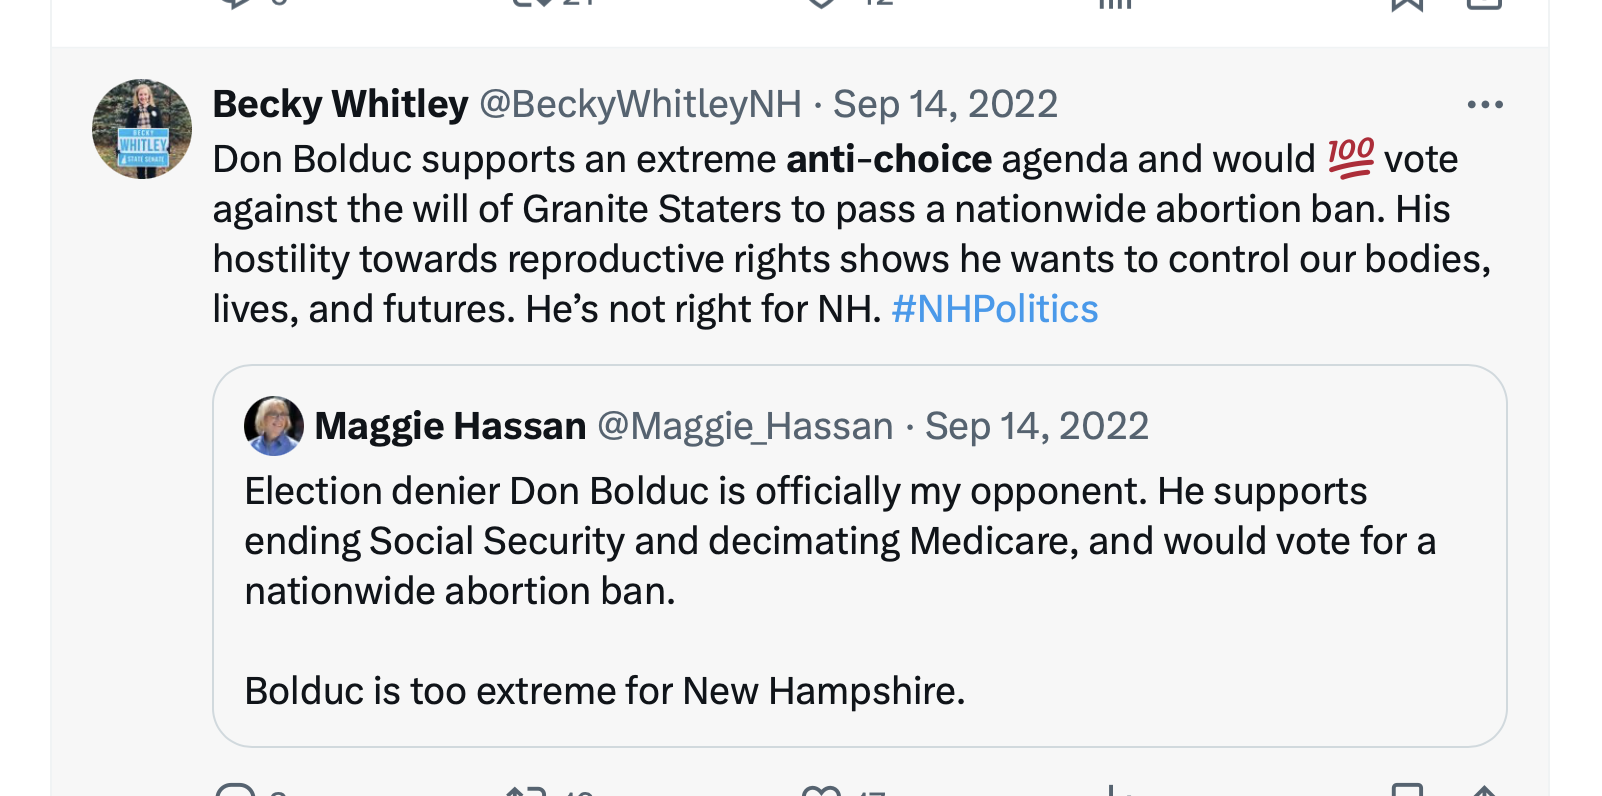Share Becky Whitley's tweet with the bottom share icon

[x=1484, y=792]
